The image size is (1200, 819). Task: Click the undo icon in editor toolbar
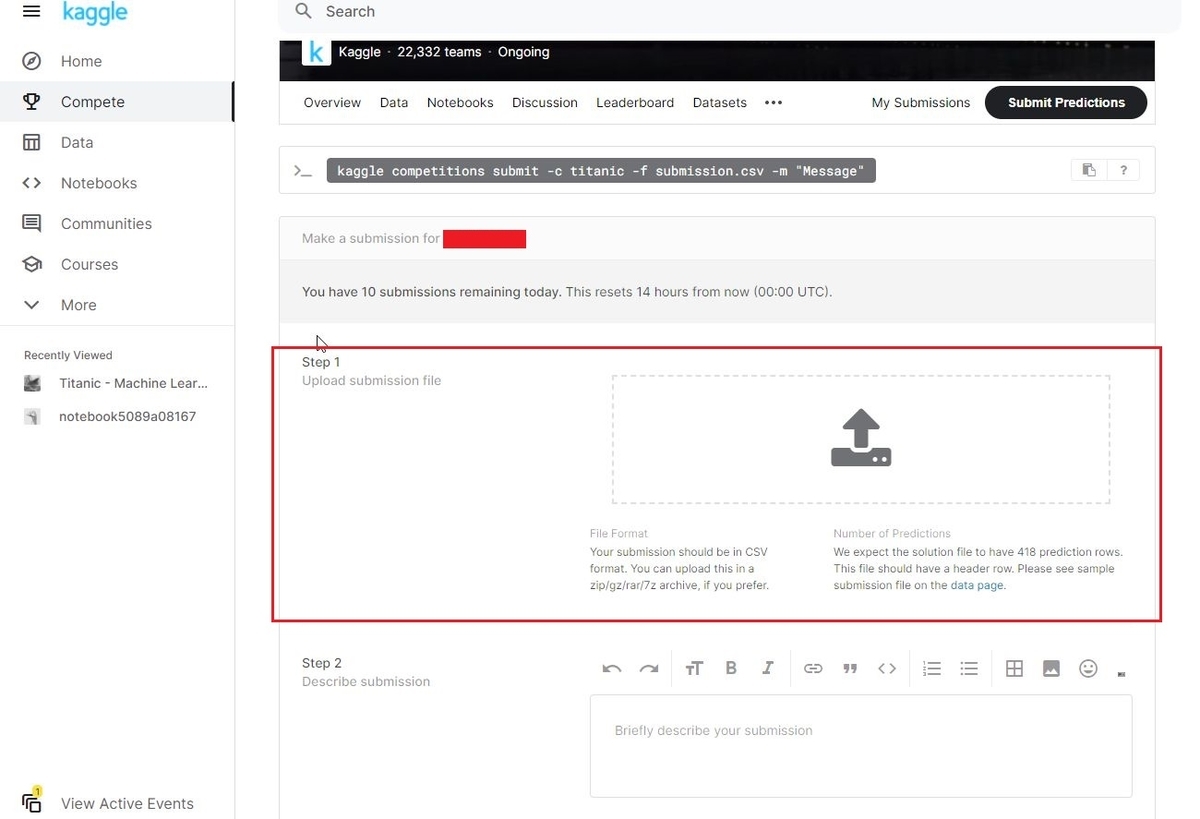(612, 669)
